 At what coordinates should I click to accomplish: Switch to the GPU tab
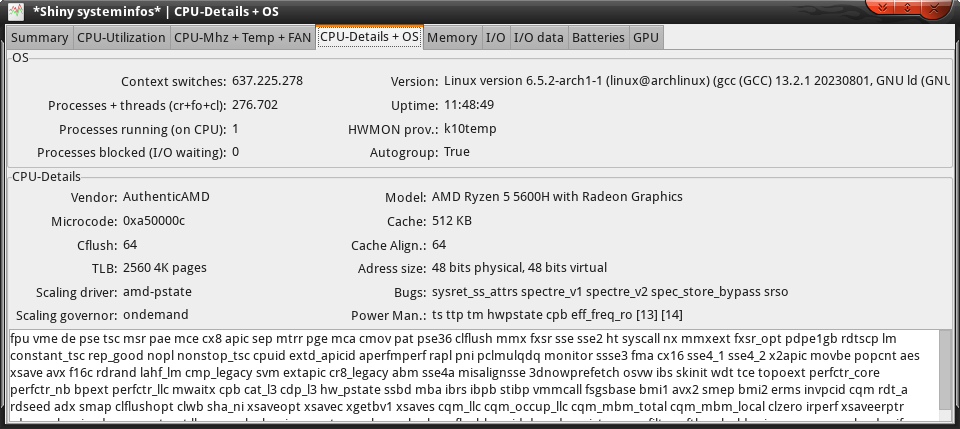(x=646, y=37)
